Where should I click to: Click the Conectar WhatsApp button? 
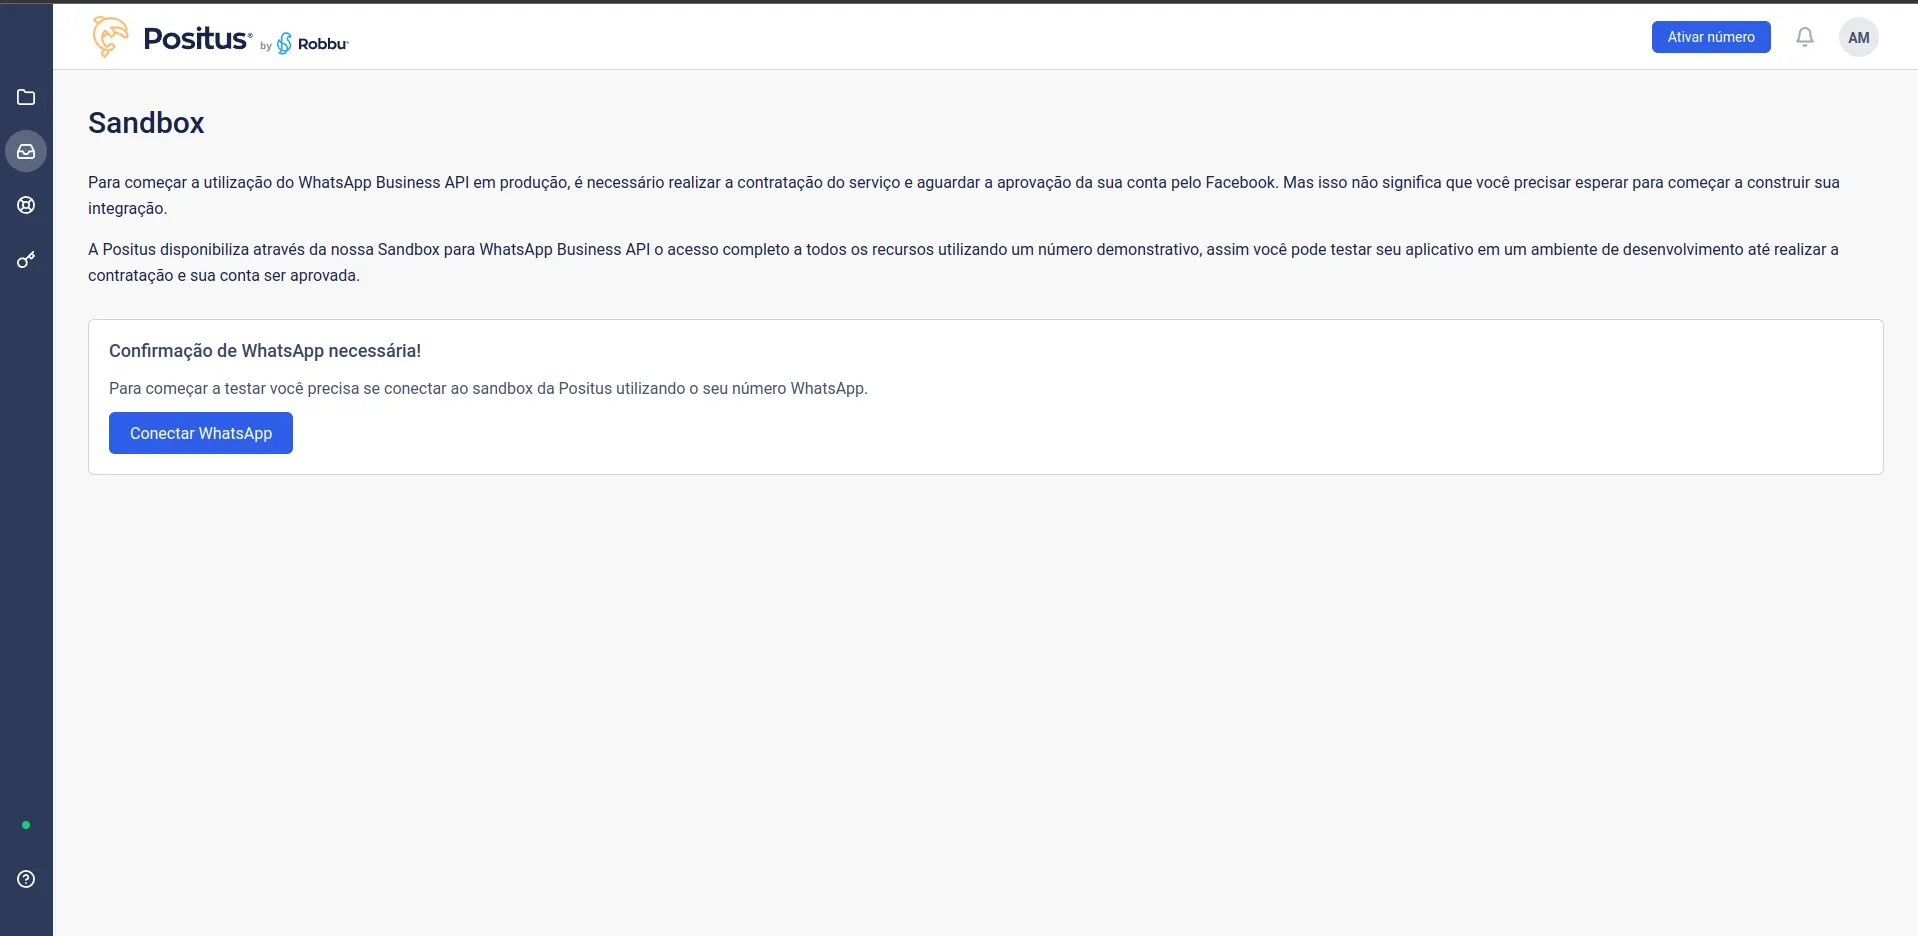201,433
